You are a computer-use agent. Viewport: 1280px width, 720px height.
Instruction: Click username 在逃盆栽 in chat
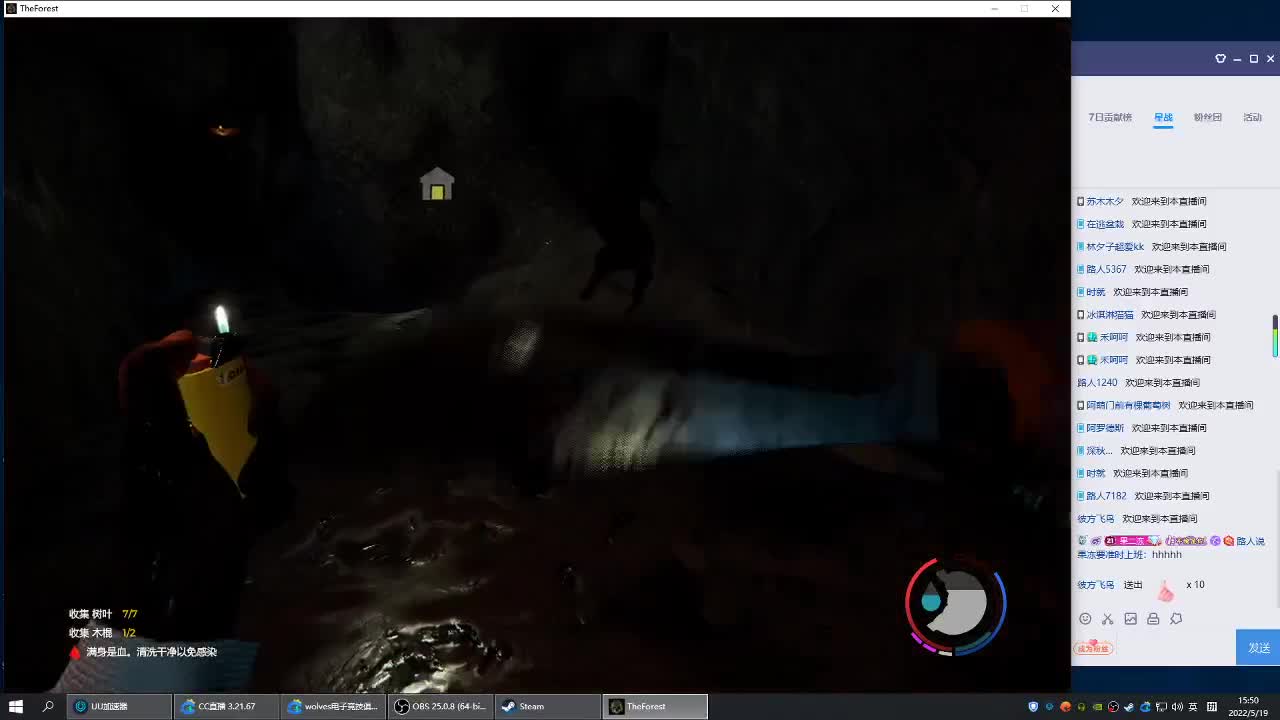pyautogui.click(x=1105, y=224)
